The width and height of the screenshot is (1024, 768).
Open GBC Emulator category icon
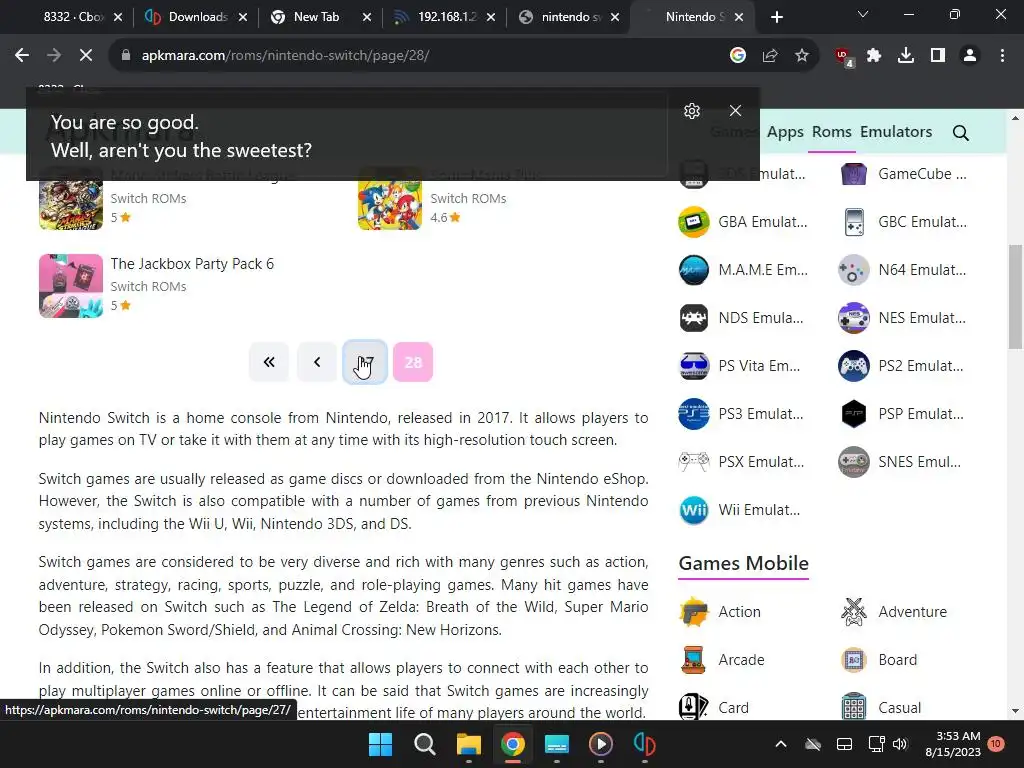tap(854, 222)
